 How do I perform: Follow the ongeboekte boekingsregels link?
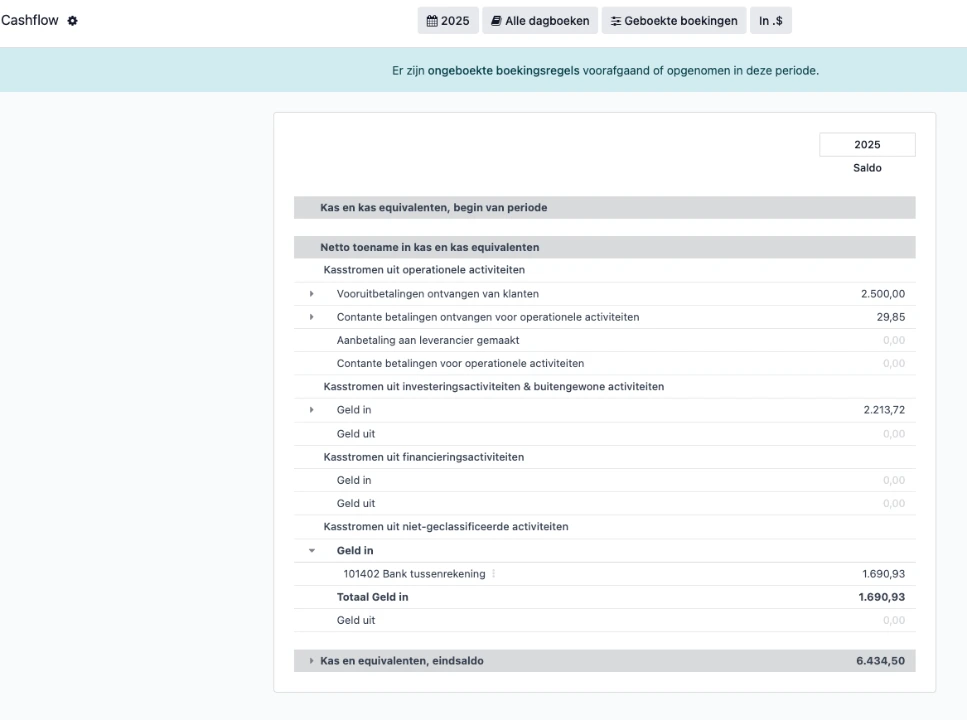503,71
